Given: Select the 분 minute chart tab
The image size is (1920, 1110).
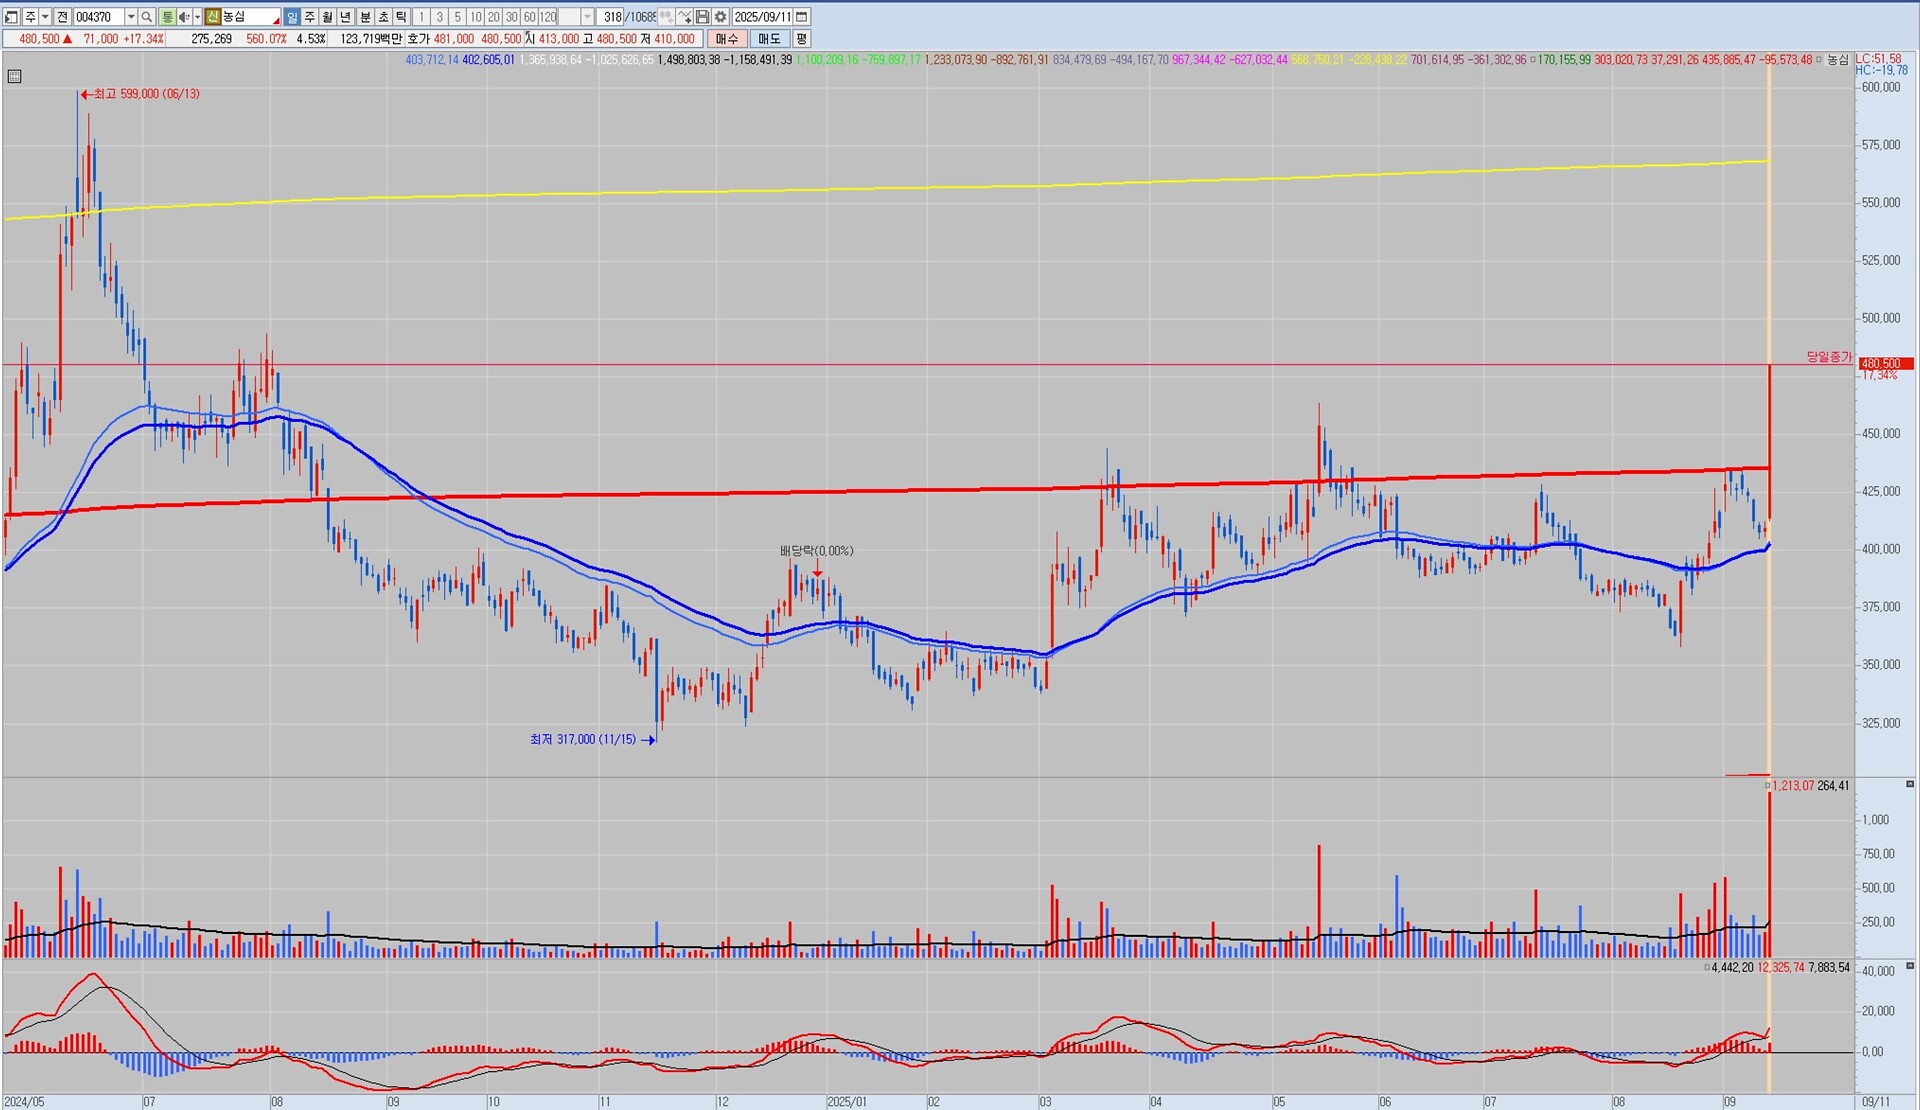Looking at the screenshot, I should pyautogui.click(x=365, y=17).
